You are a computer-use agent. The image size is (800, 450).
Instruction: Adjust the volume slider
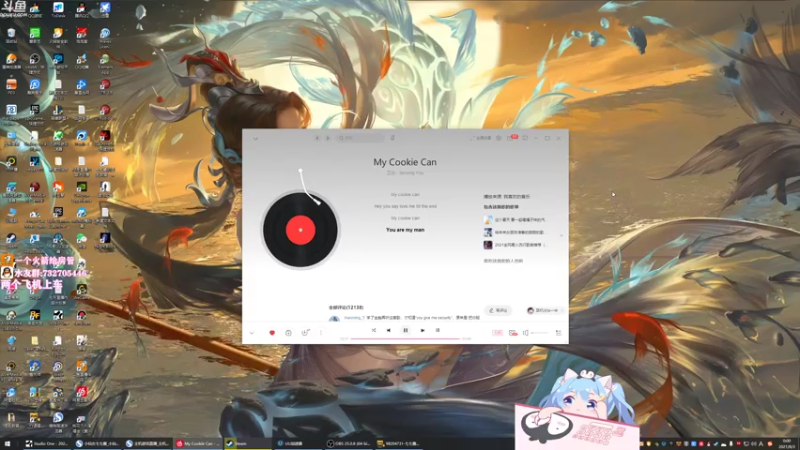tap(539, 333)
